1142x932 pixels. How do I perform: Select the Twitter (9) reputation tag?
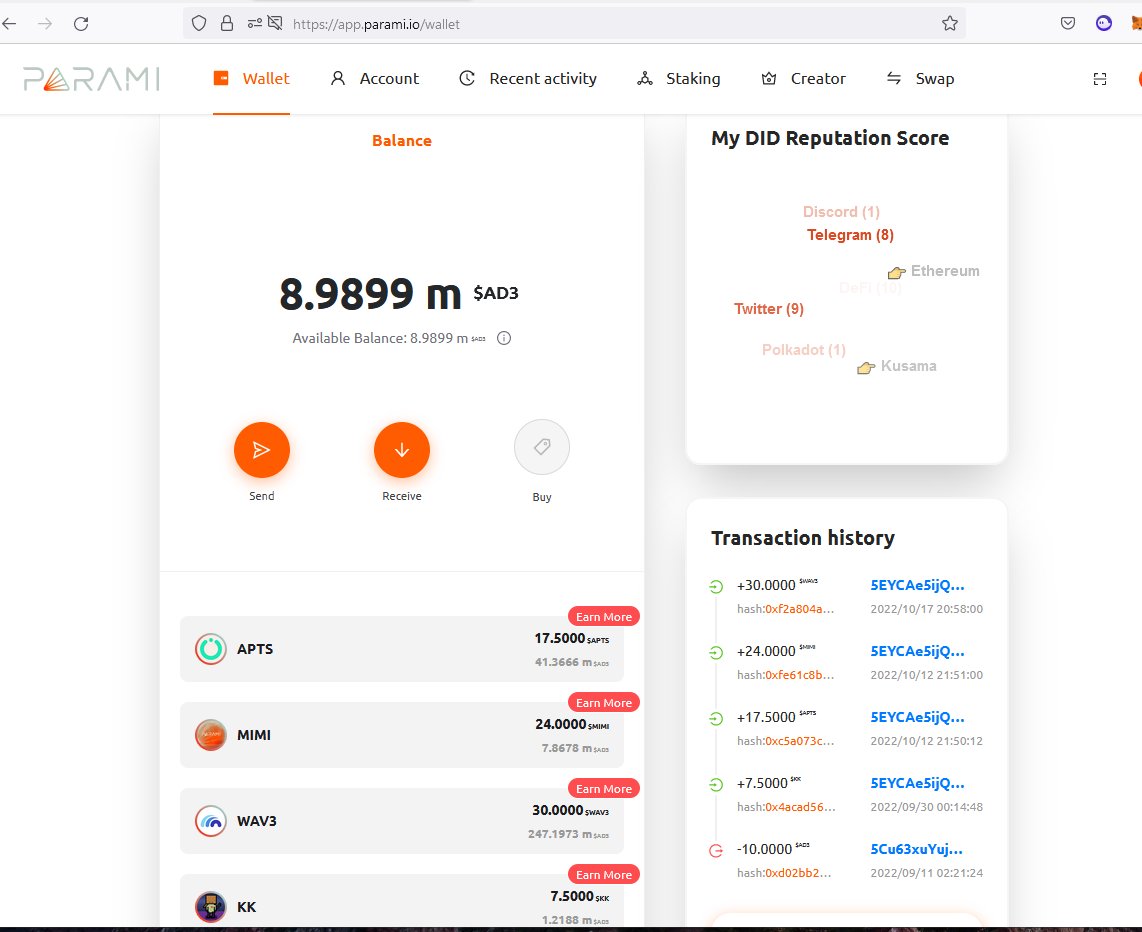769,309
